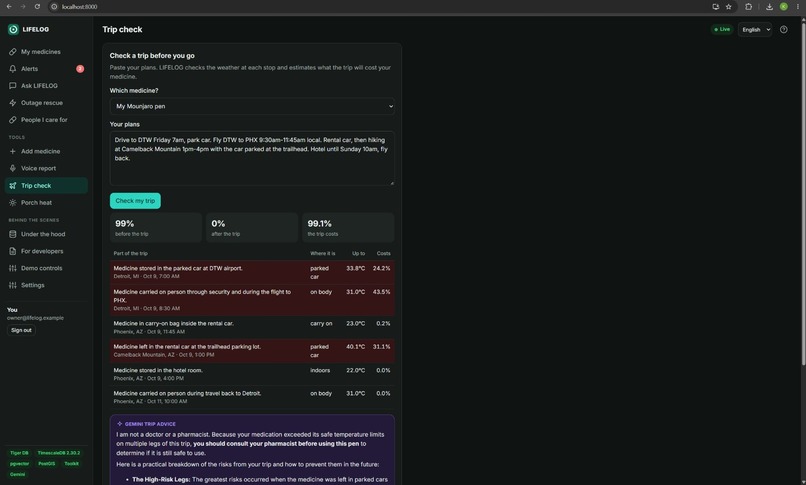Screen dimensions: 806x485
Task: Click the Ask LIFELOG chat bubble icon
Action: 13,86
